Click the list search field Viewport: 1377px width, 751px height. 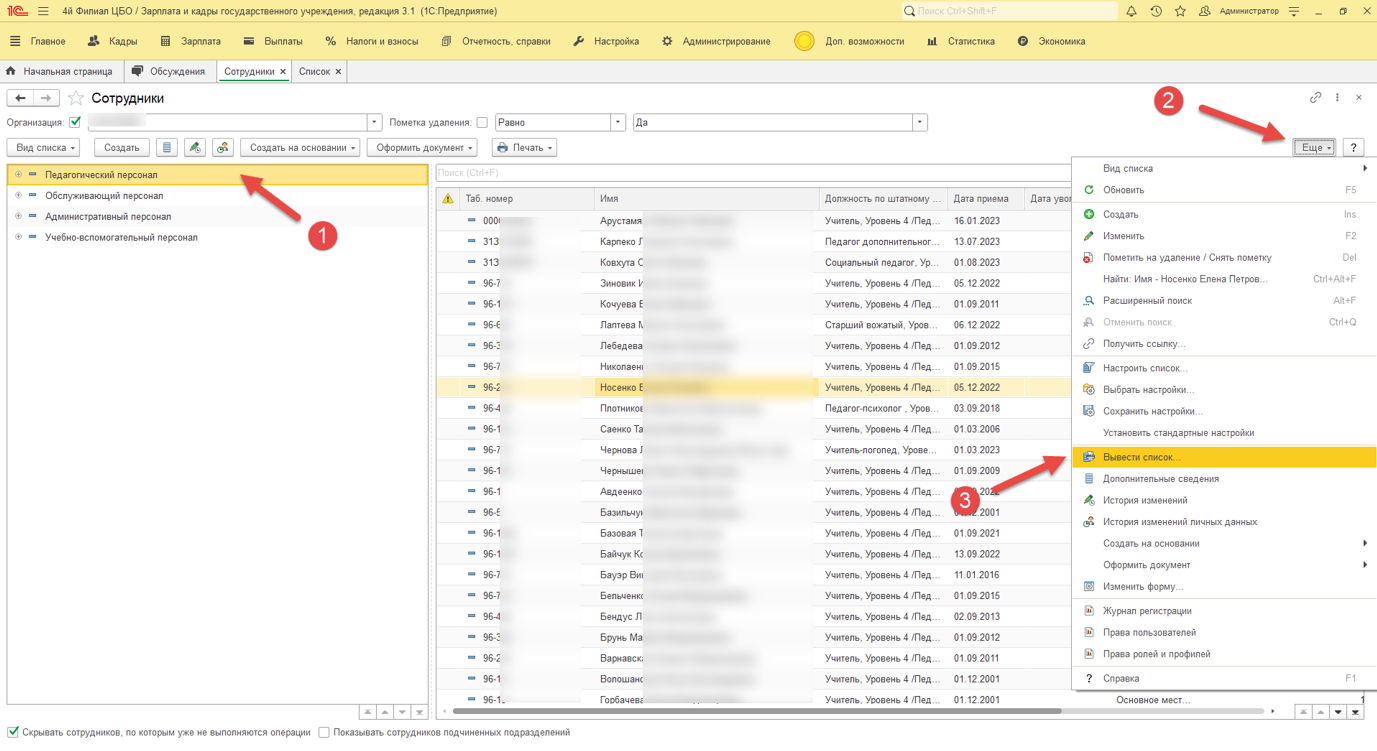click(x=750, y=173)
